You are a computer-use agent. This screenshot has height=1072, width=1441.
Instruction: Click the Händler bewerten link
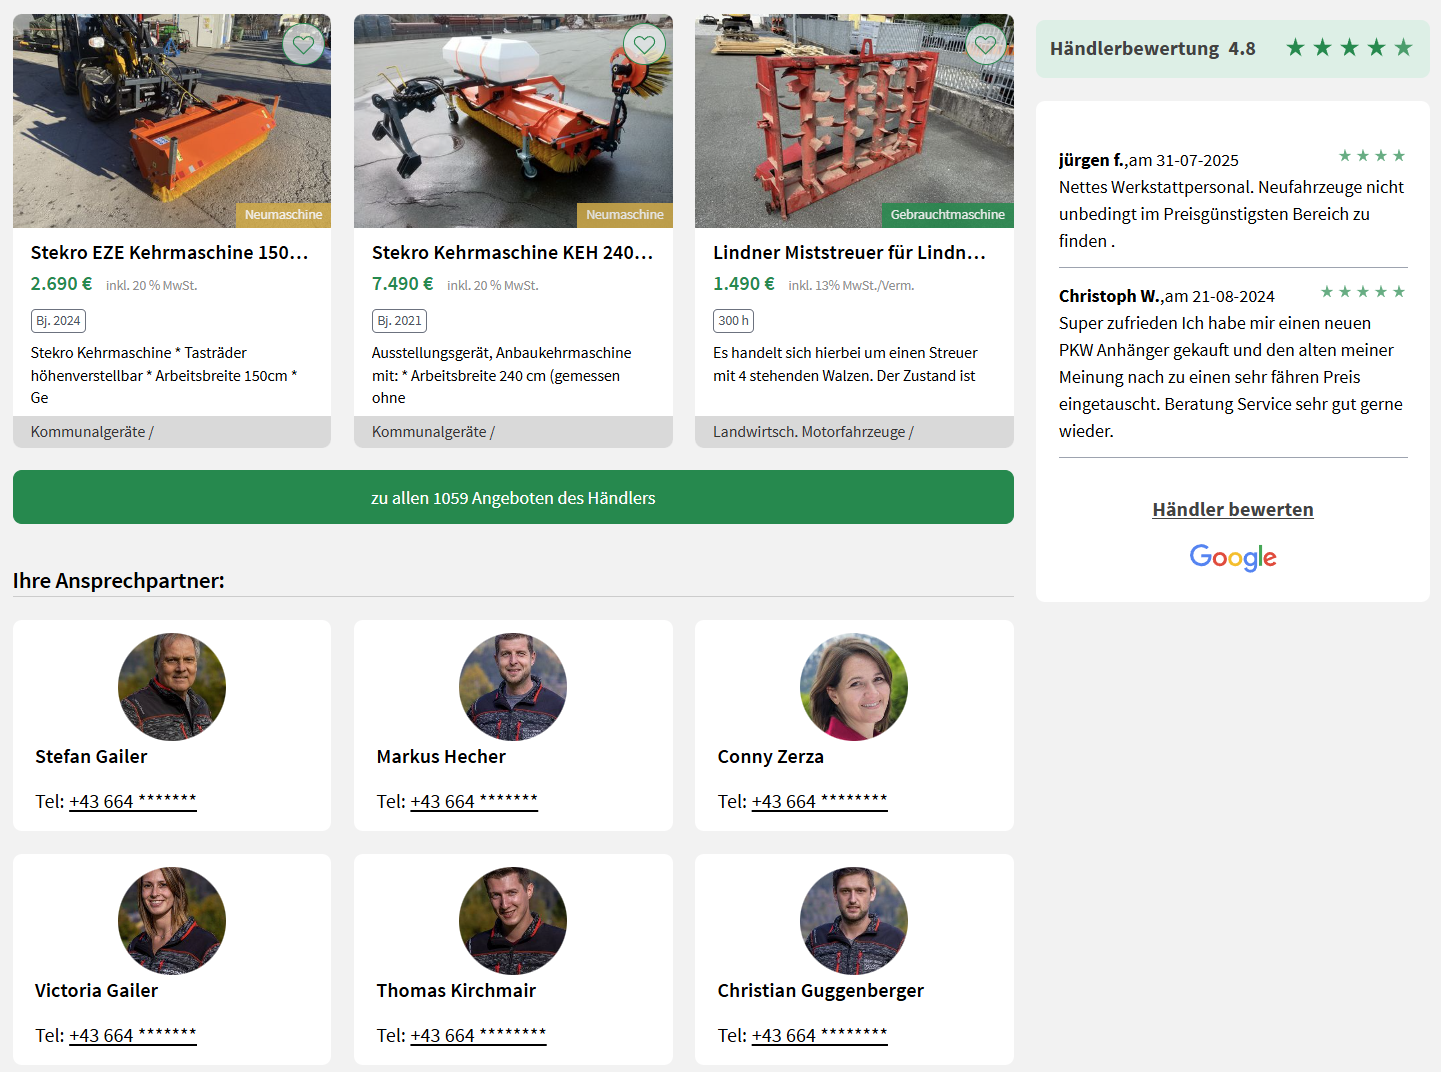(x=1232, y=509)
